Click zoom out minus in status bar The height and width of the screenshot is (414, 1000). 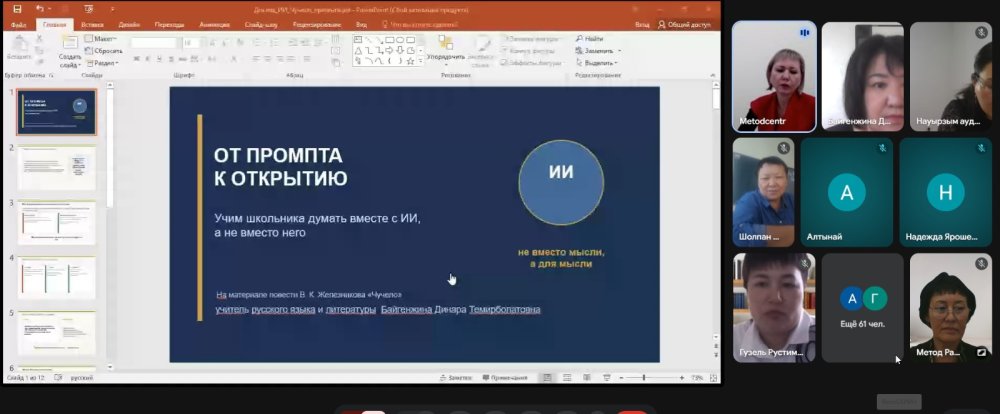[x=622, y=378]
